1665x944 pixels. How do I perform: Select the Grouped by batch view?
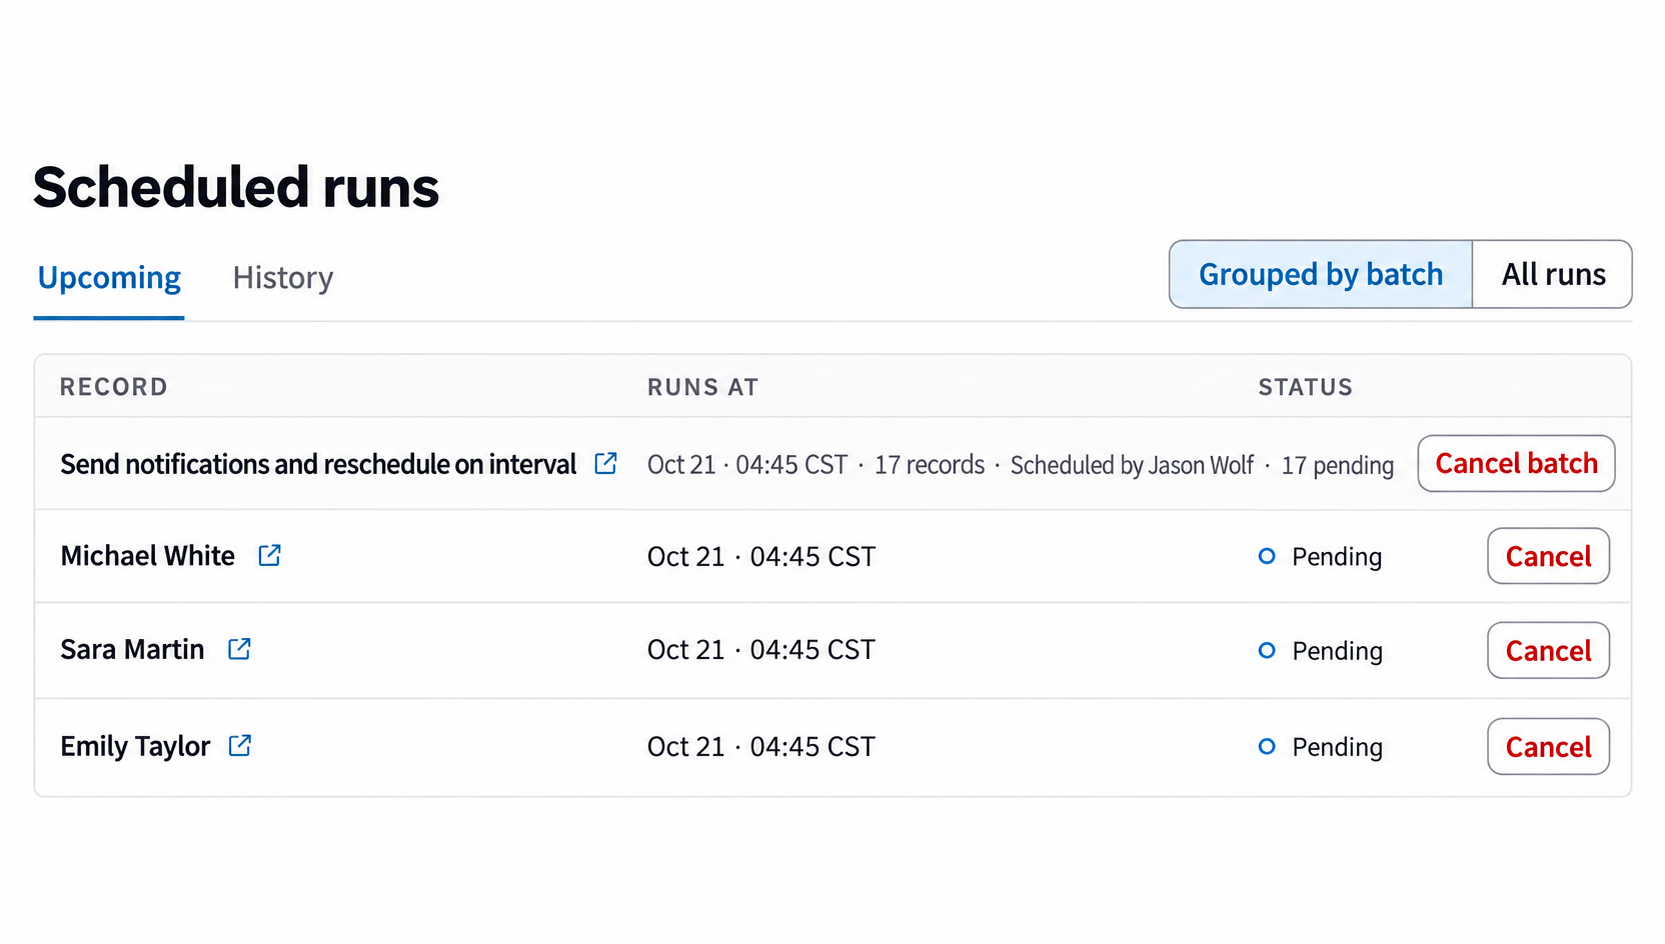[1321, 274]
